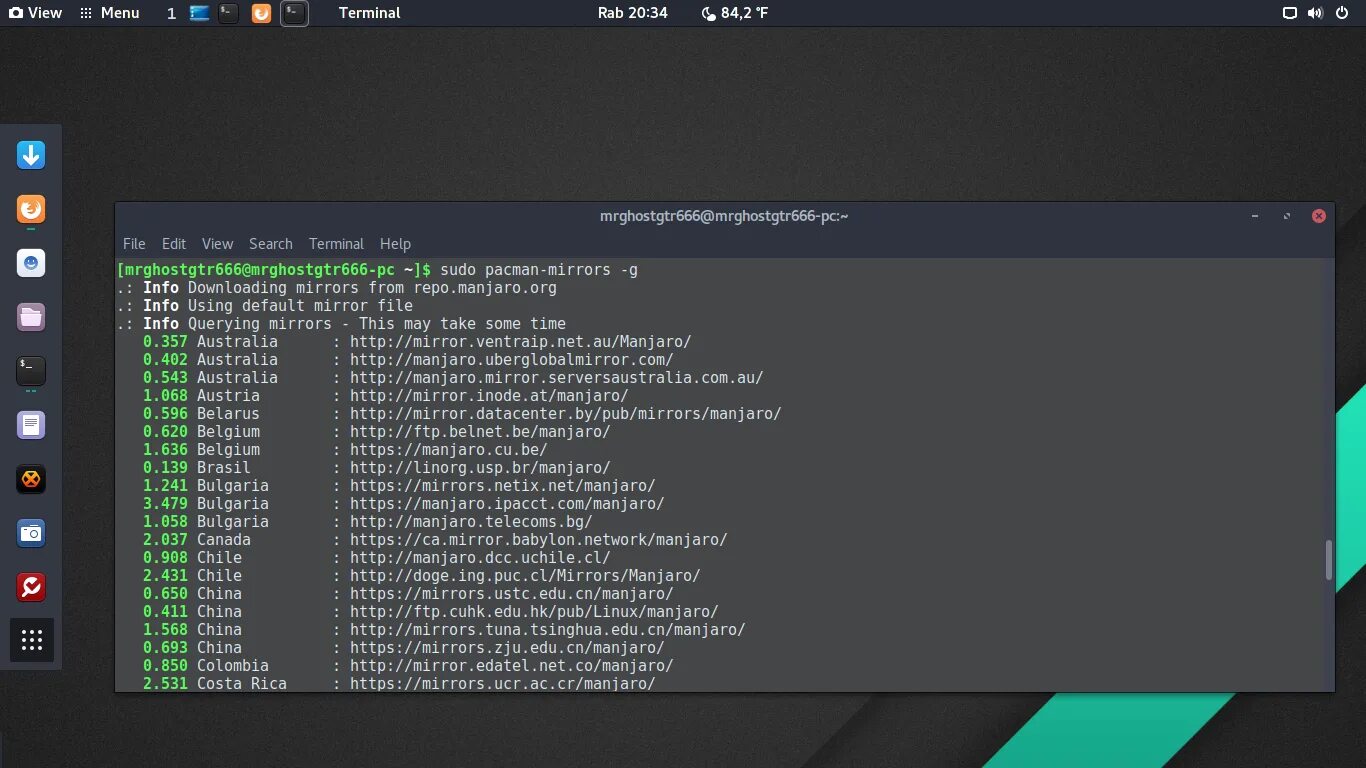This screenshot has height=768, width=1366.
Task: Select workspace 1 in the top panel
Action: coord(171,13)
